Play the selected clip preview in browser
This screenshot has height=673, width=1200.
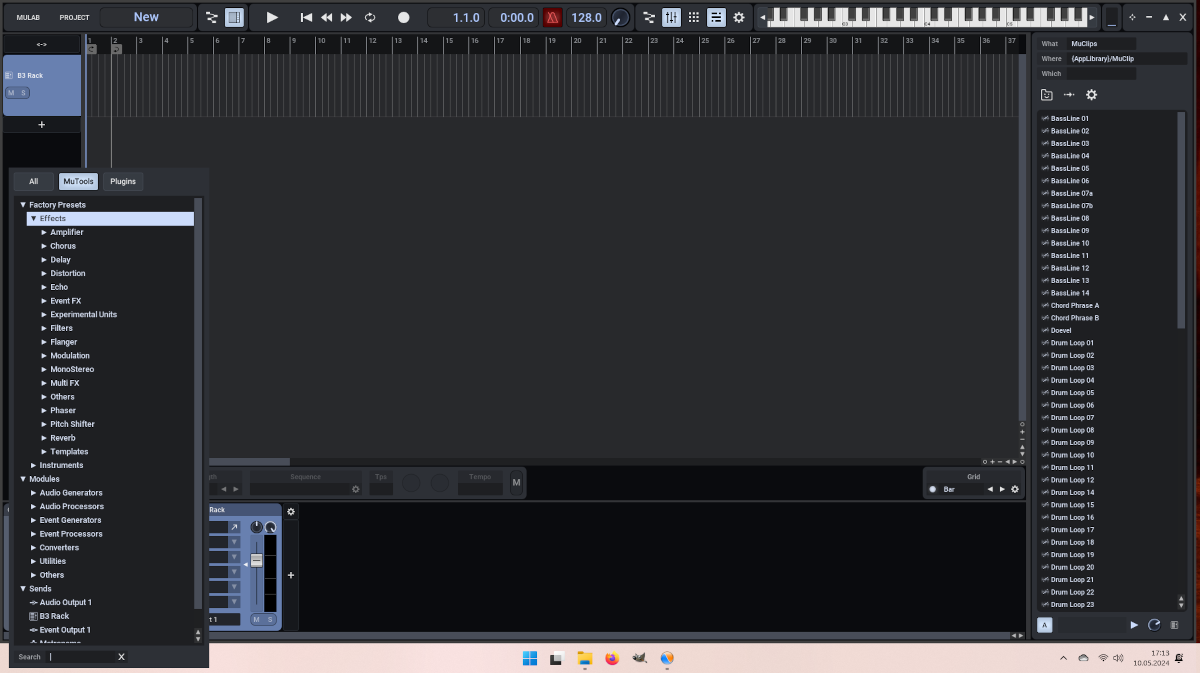coord(1134,625)
